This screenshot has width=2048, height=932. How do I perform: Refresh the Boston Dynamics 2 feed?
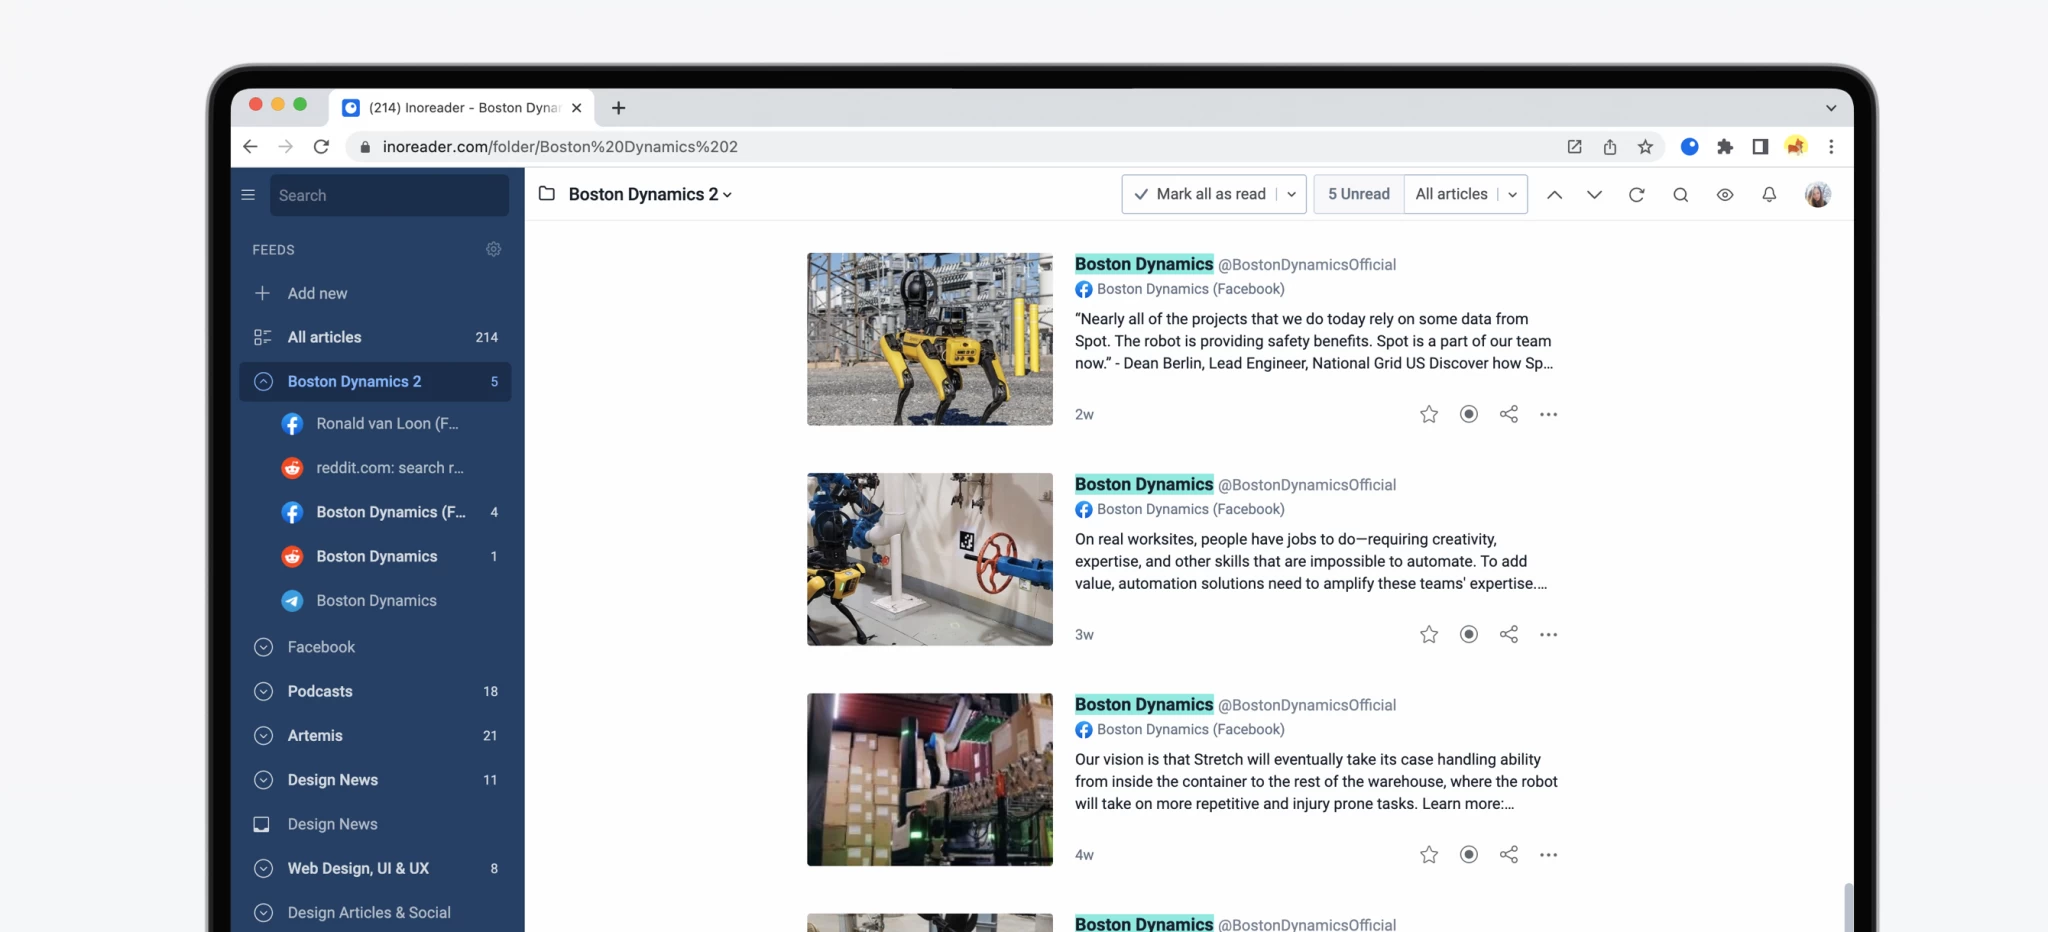(1636, 194)
